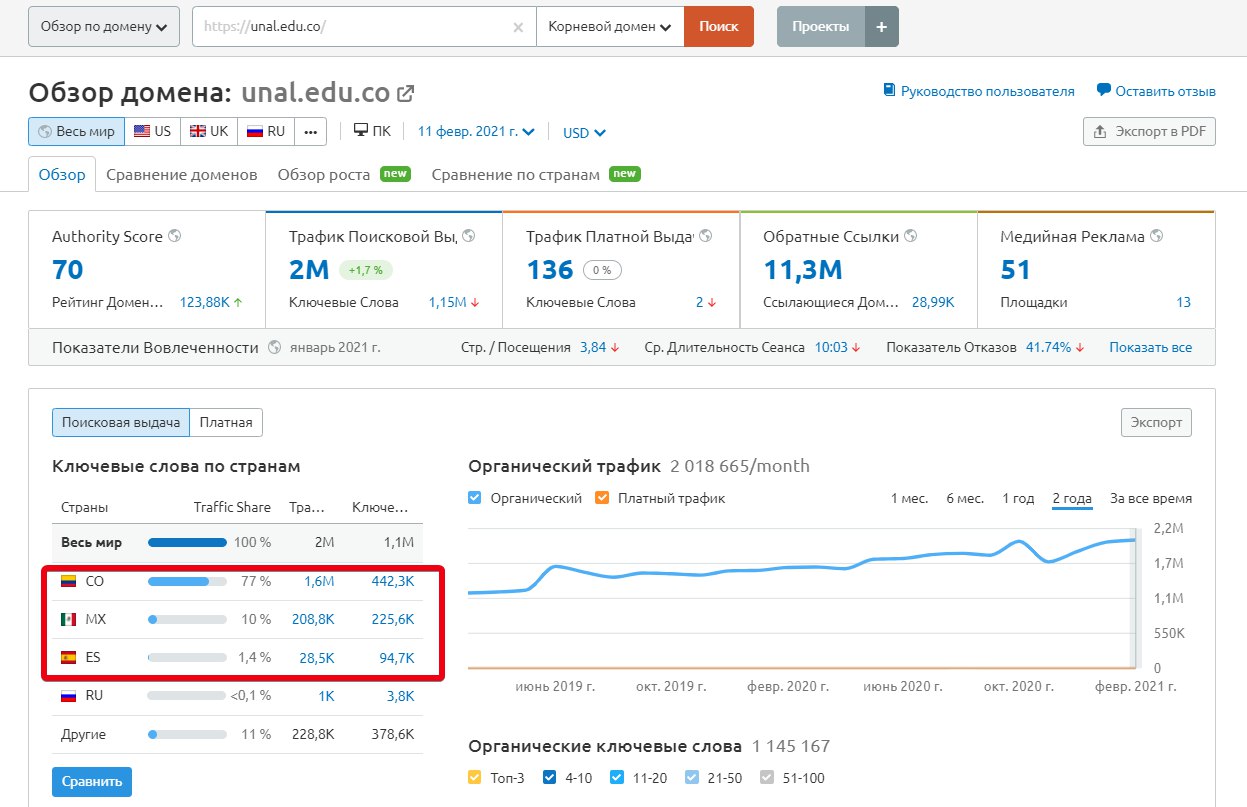The height and width of the screenshot is (807, 1247).
Task: Open more countries ellipsis button
Action: pos(310,131)
